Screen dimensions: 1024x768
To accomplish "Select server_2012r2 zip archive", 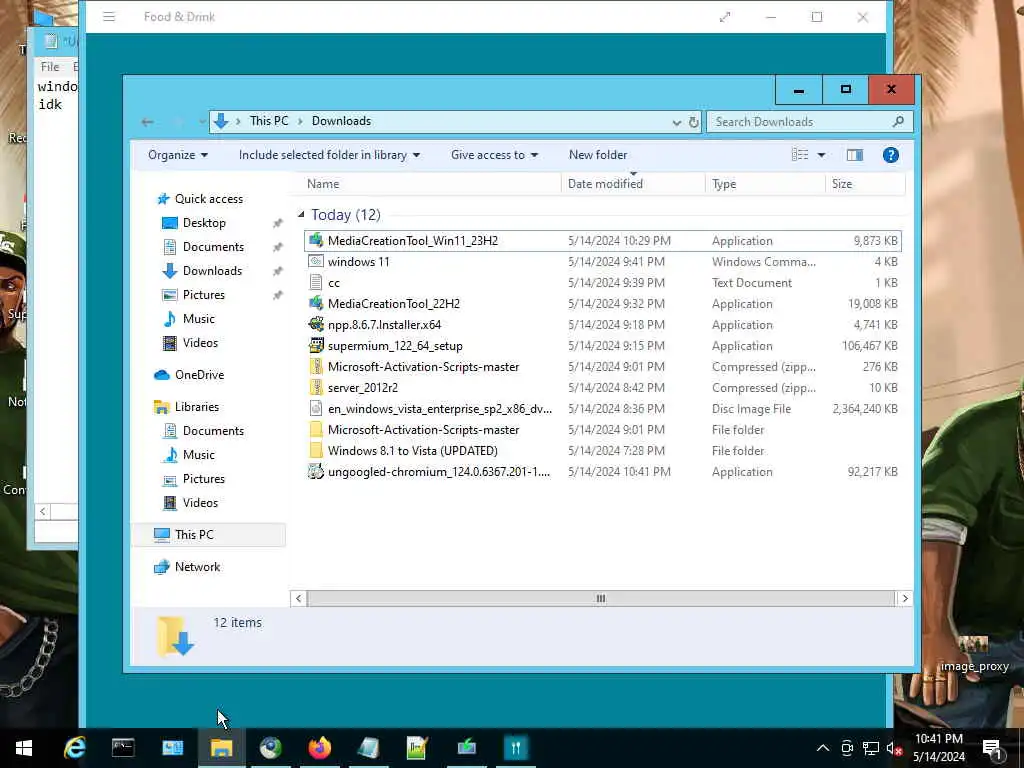I will (x=602, y=387).
